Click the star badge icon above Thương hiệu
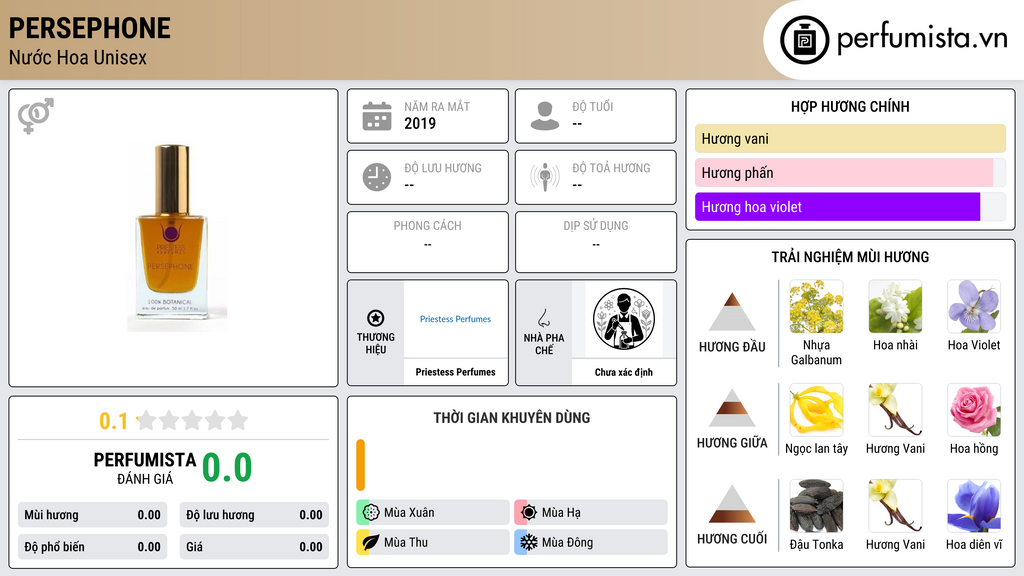The width and height of the screenshot is (1024, 576). (376, 318)
